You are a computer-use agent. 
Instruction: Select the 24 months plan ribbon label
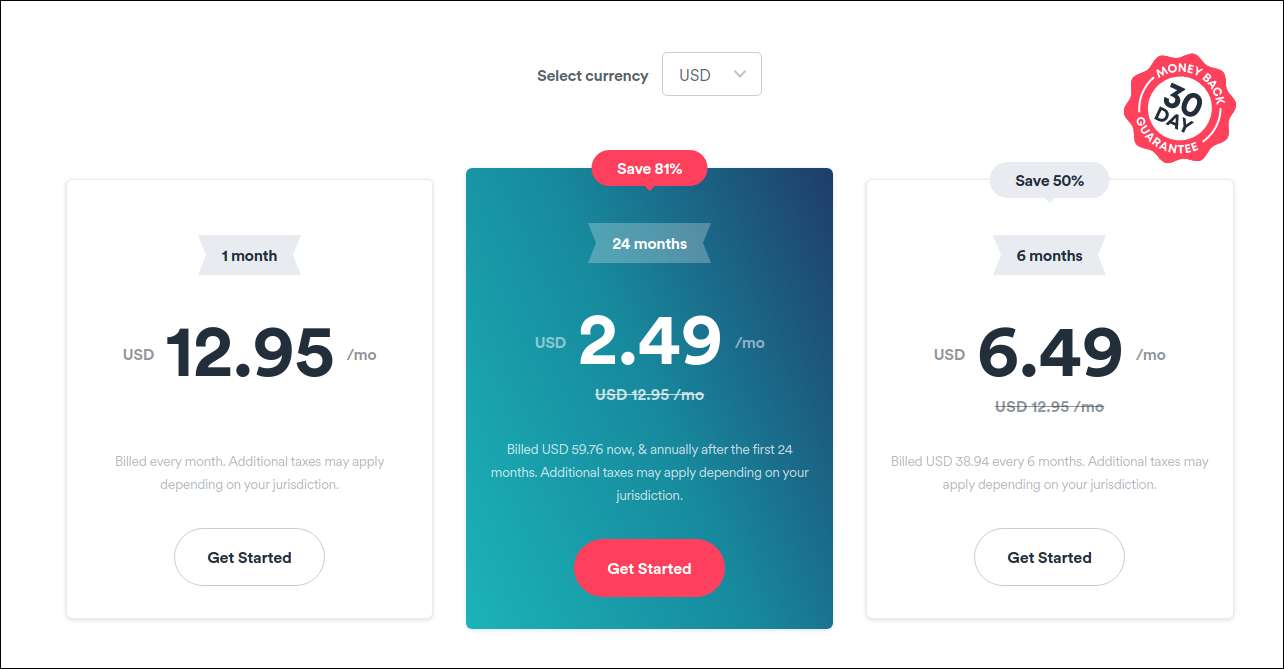649,244
